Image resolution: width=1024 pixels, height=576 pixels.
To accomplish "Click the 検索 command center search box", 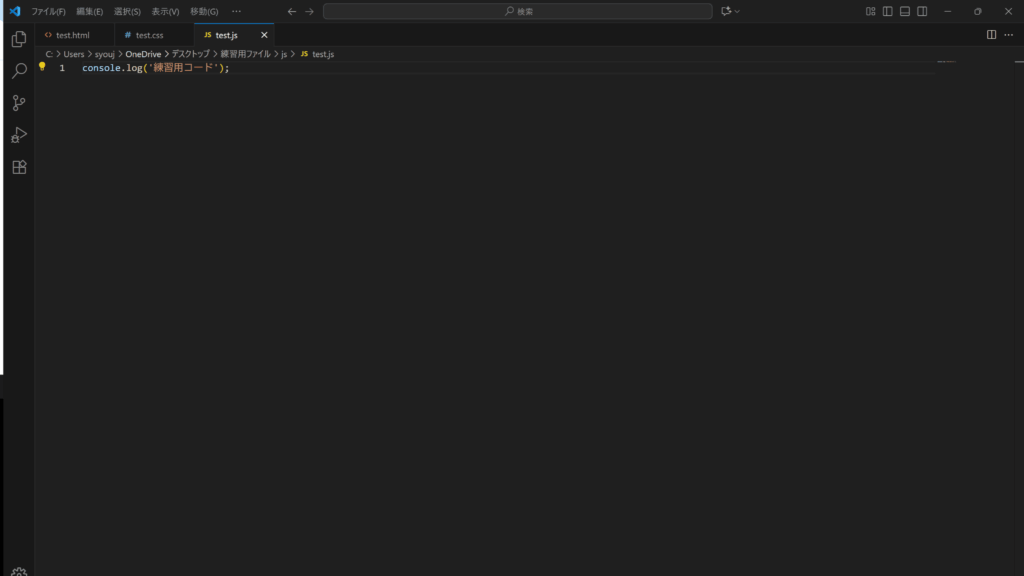I will tap(518, 11).
